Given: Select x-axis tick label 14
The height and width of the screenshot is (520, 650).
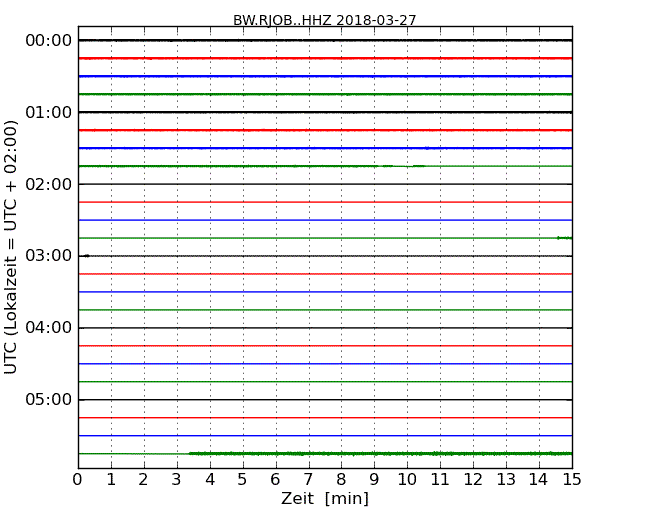Looking at the screenshot, I should tap(538, 480).
